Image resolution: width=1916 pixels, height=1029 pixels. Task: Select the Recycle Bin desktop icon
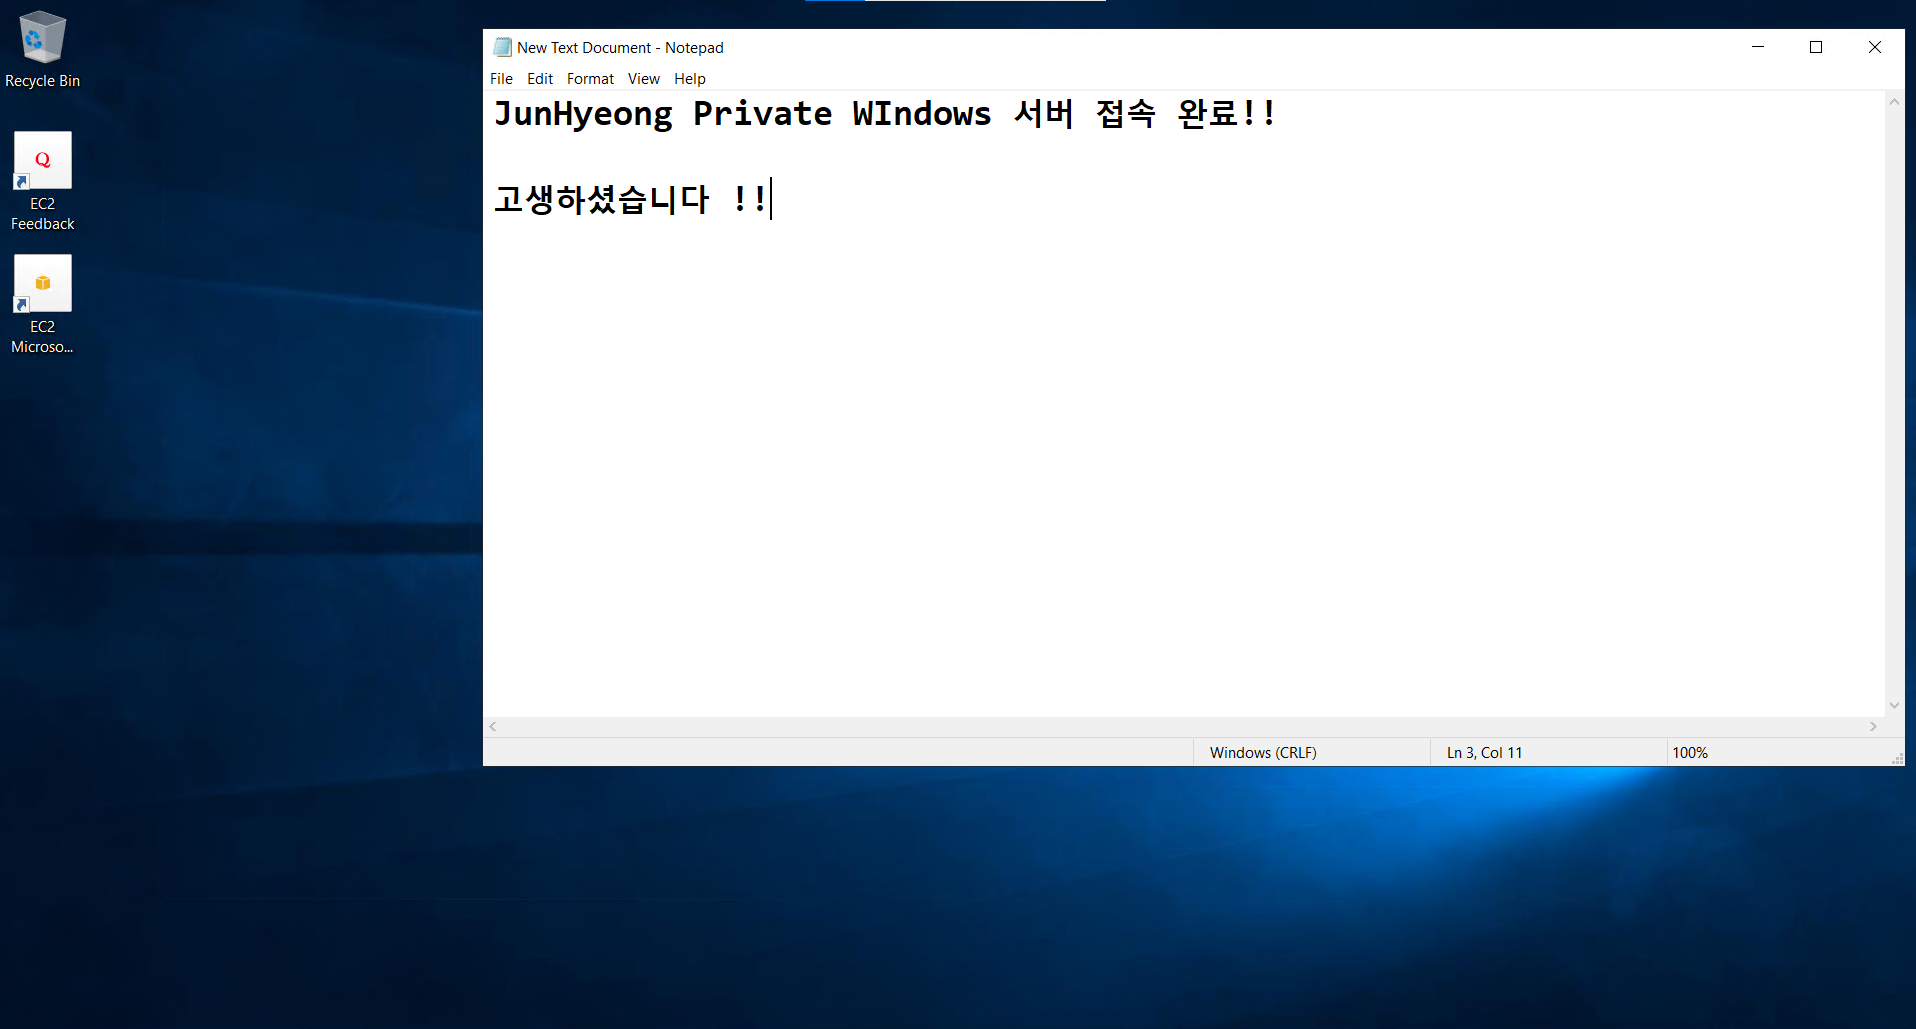point(42,50)
